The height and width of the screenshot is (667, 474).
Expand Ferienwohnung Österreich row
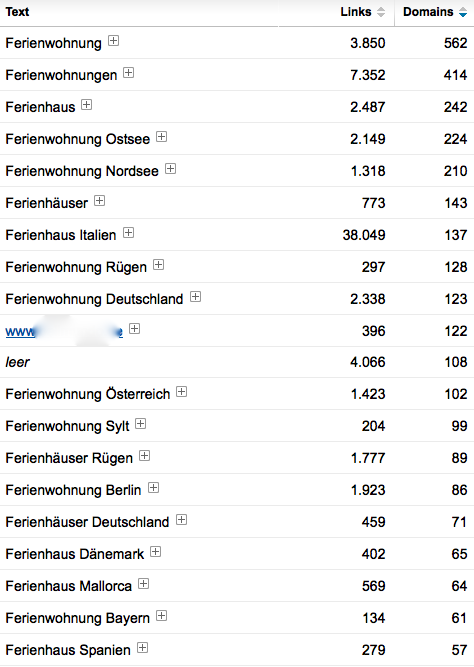tap(181, 392)
